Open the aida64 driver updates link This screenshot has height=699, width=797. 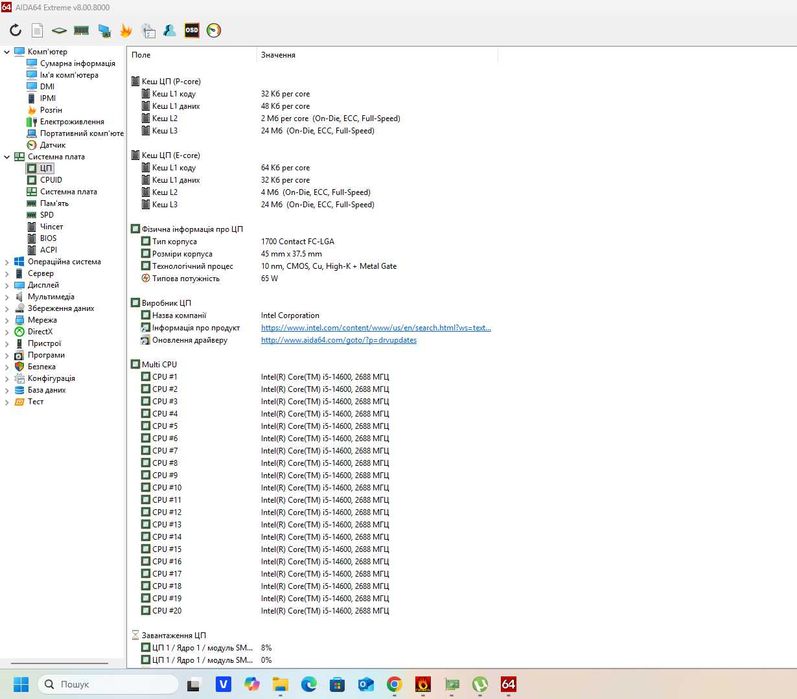(x=339, y=340)
